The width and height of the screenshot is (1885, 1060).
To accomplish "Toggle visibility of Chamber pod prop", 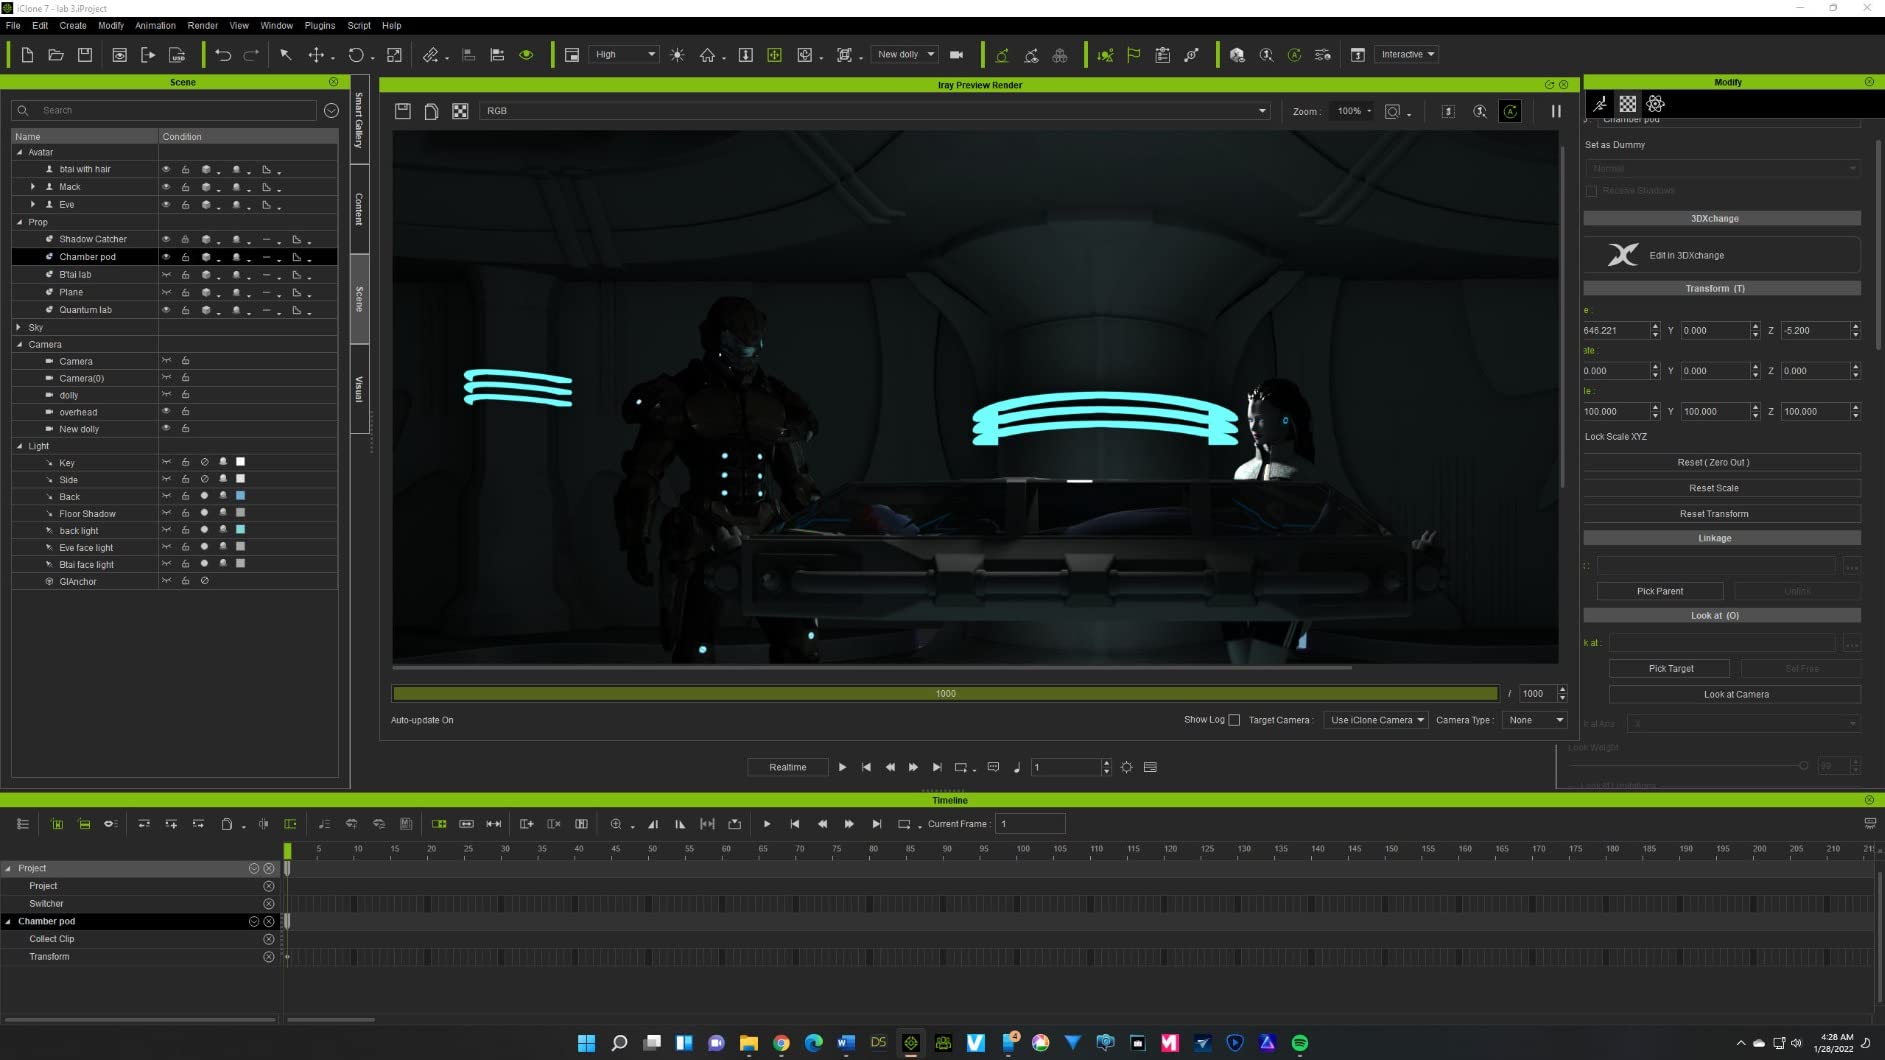I will pos(166,257).
